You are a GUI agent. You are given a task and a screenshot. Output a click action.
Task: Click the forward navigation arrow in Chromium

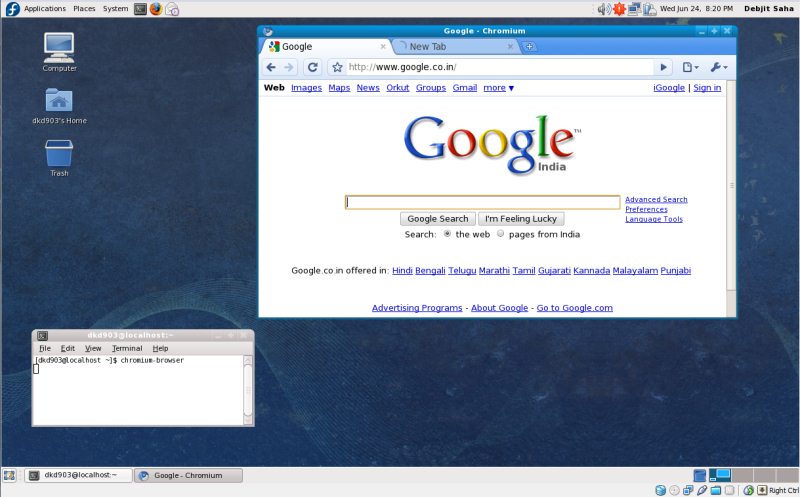tap(289, 67)
